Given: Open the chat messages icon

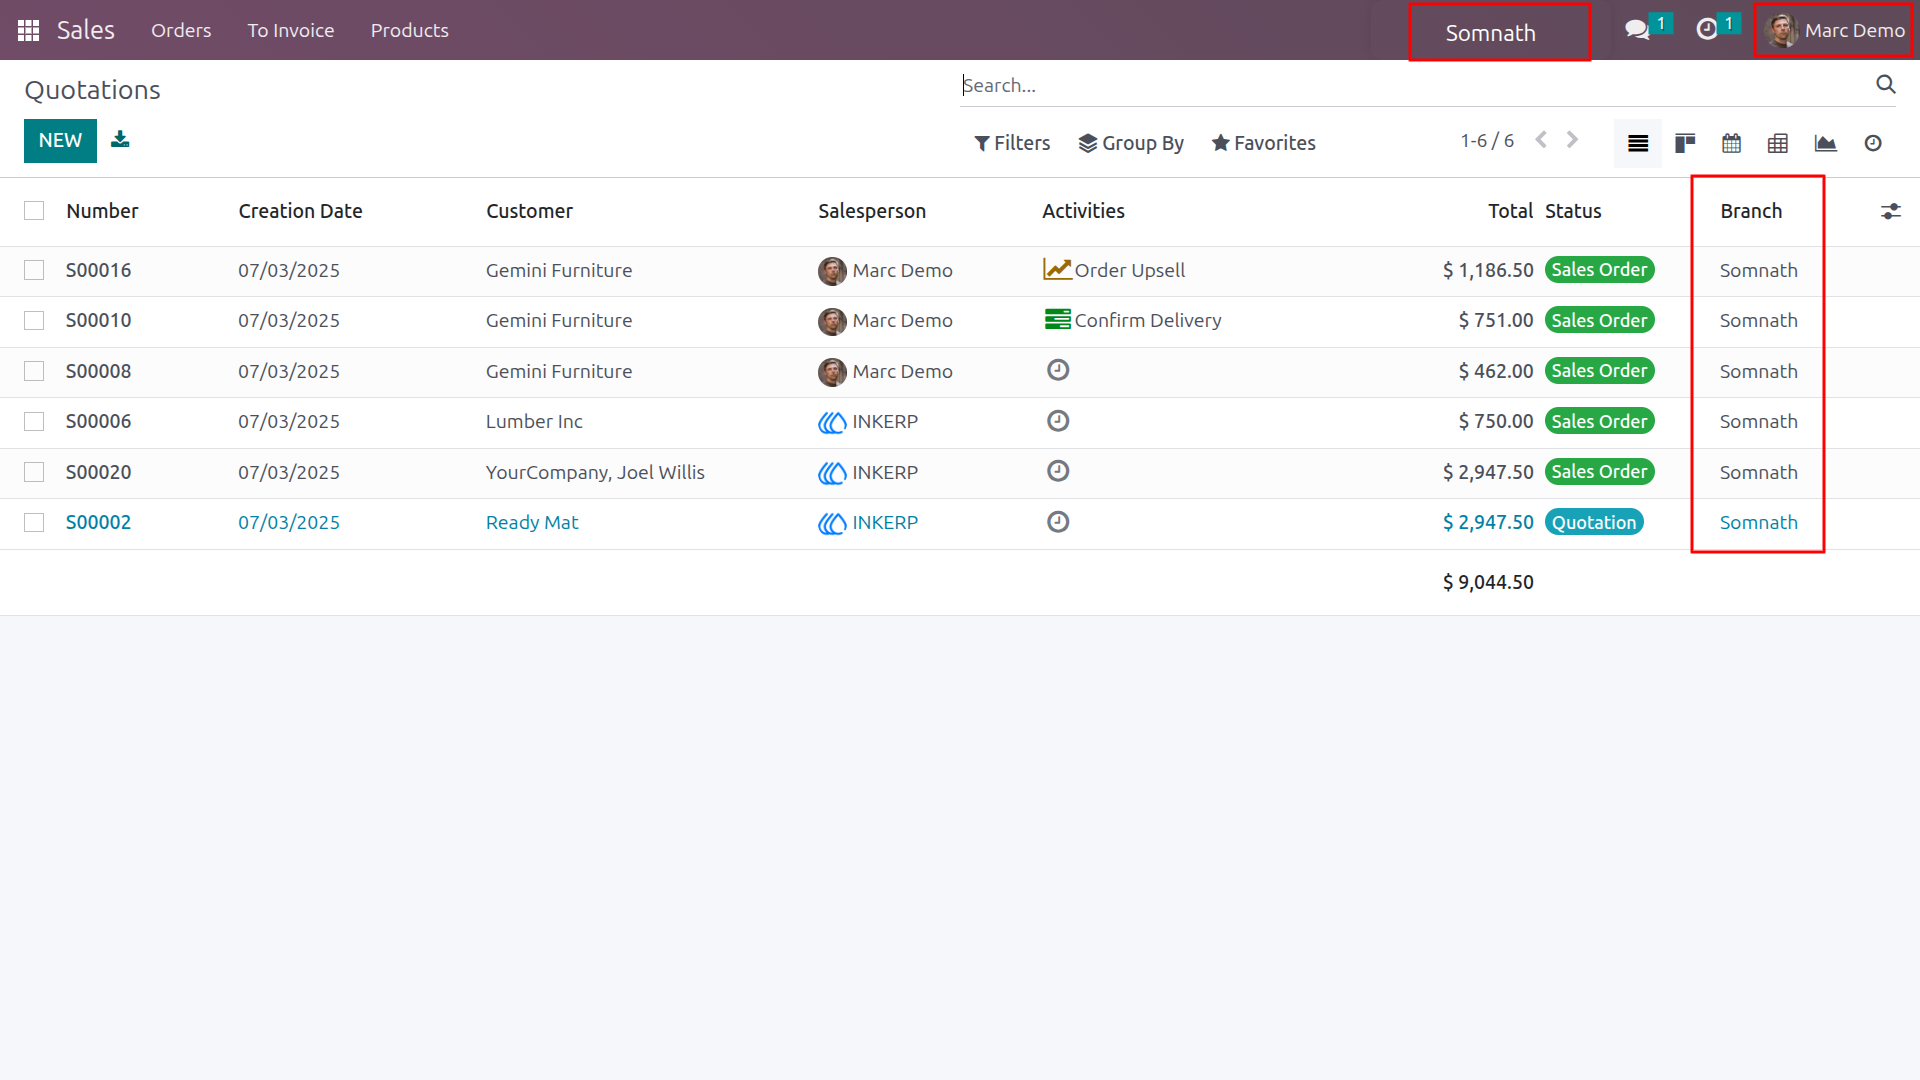Looking at the screenshot, I should (x=1637, y=30).
